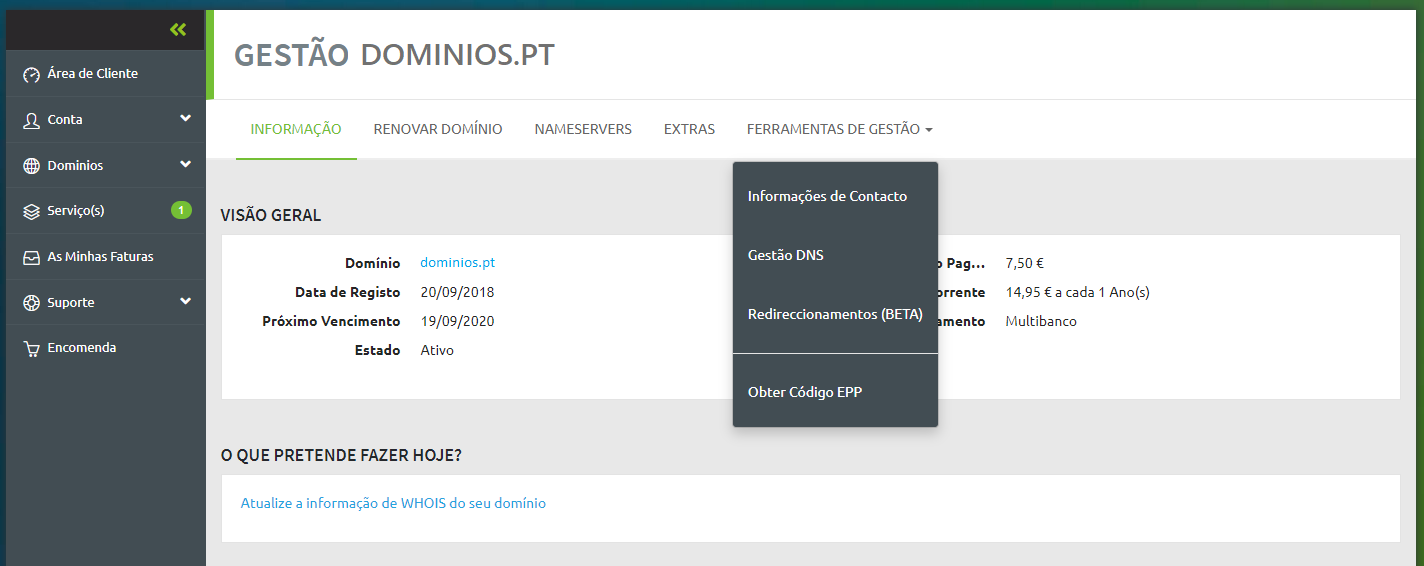Viewport: 1424px width, 566px height.
Task: Select Gestão DNS from the dropdown menu
Action: coord(786,255)
